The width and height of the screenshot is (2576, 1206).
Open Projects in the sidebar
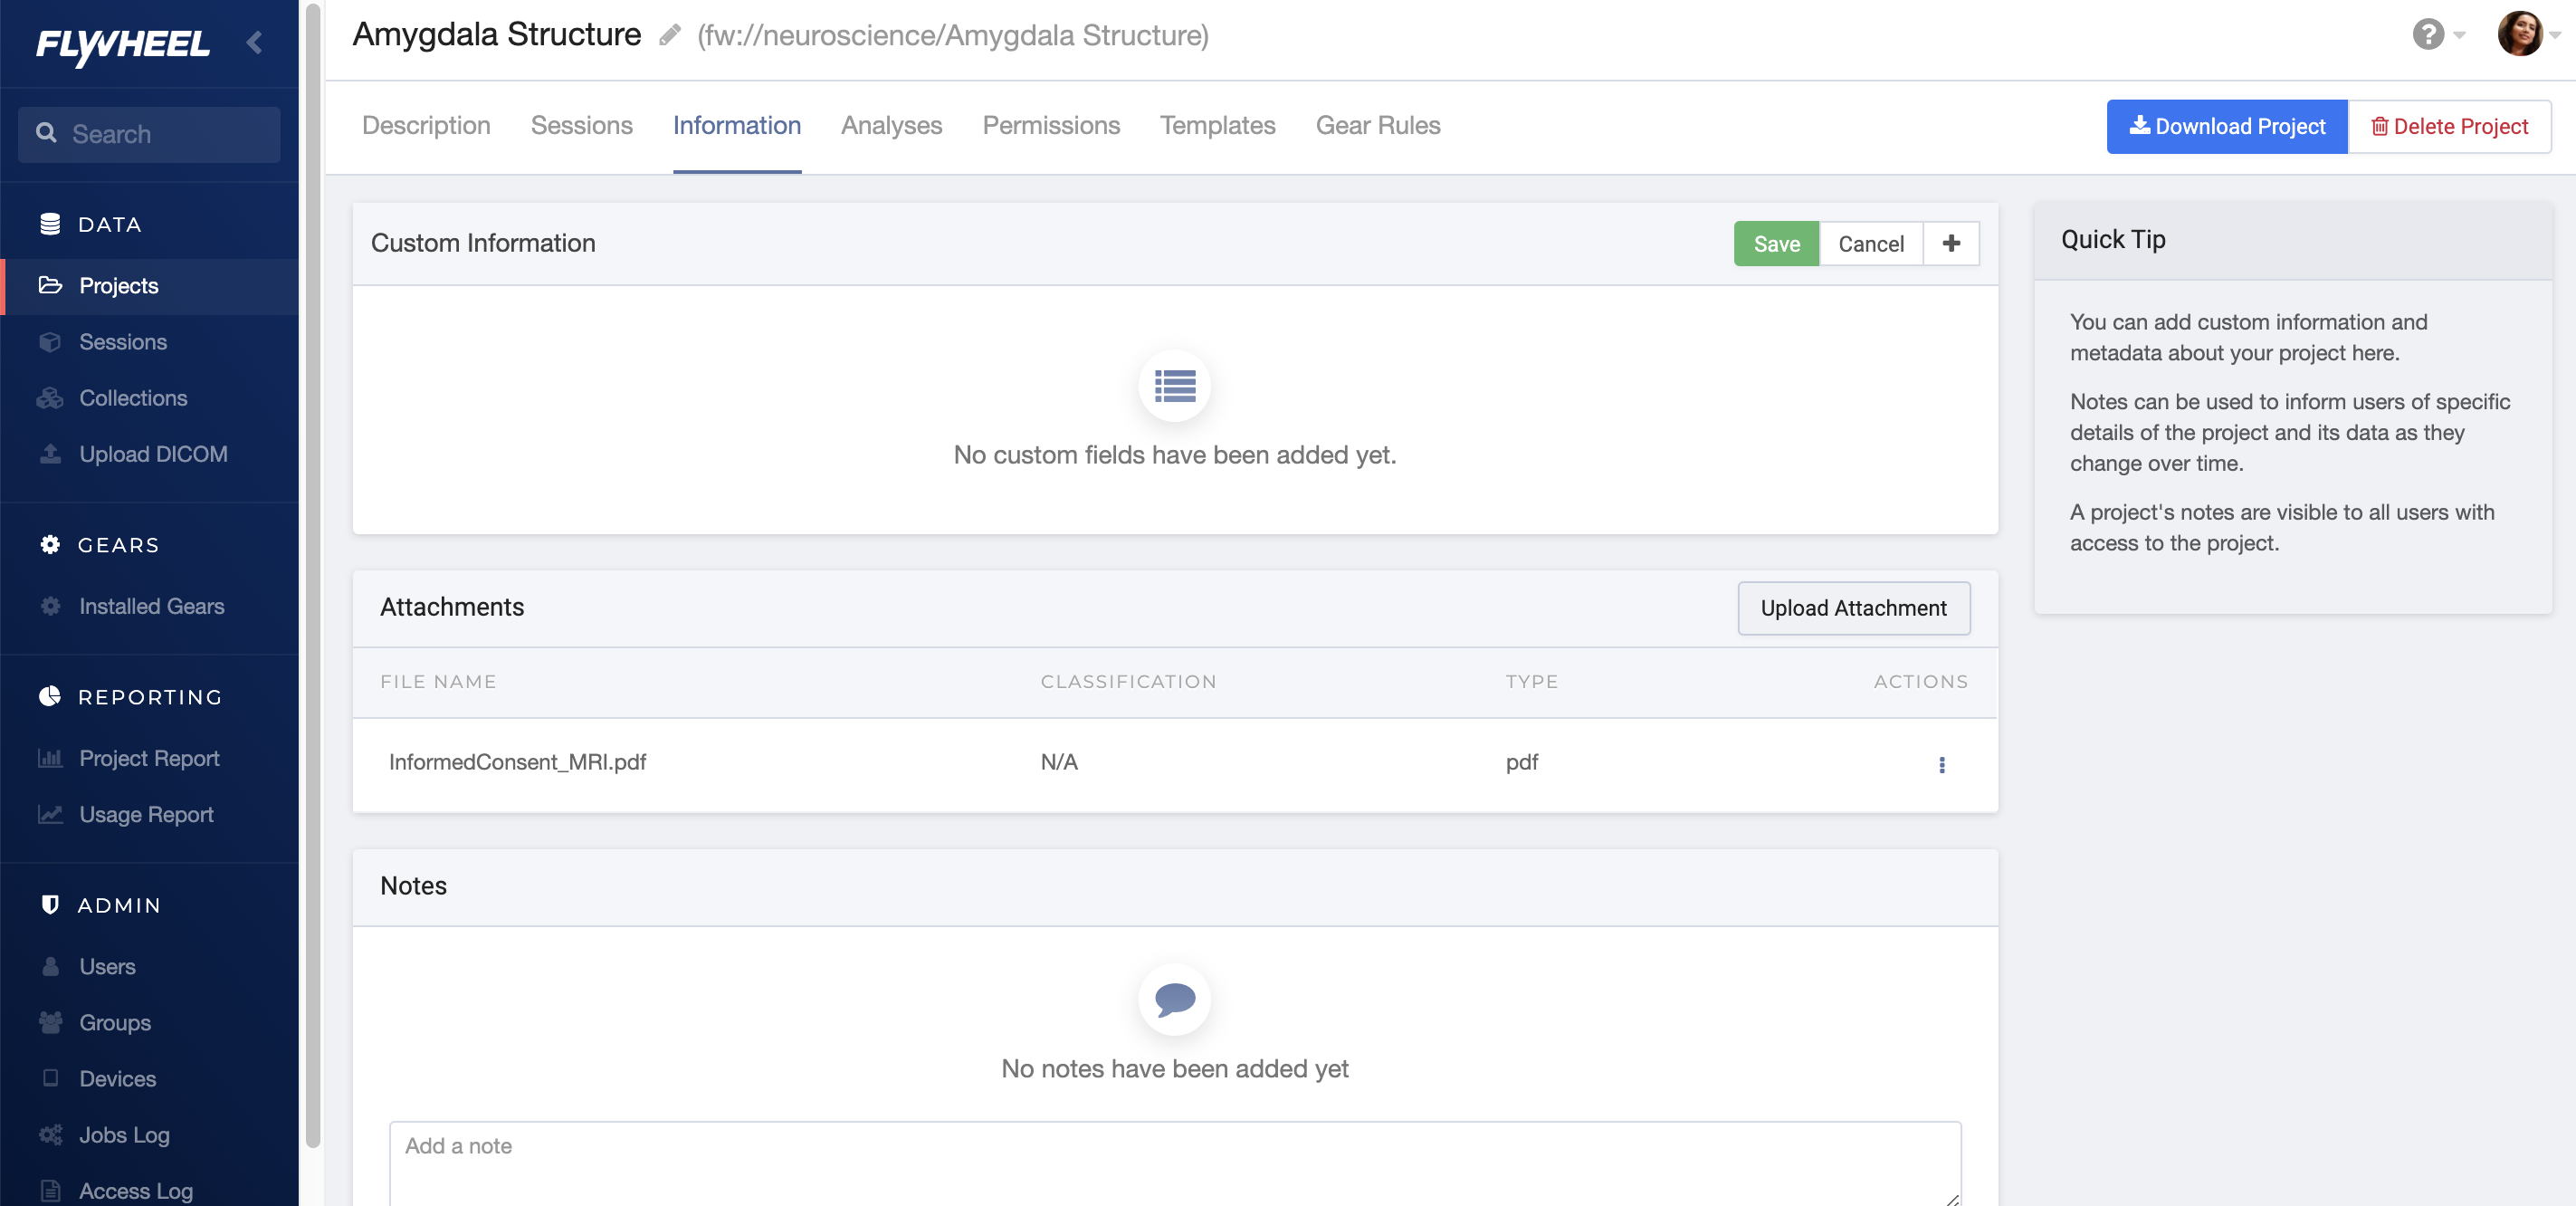click(x=150, y=286)
